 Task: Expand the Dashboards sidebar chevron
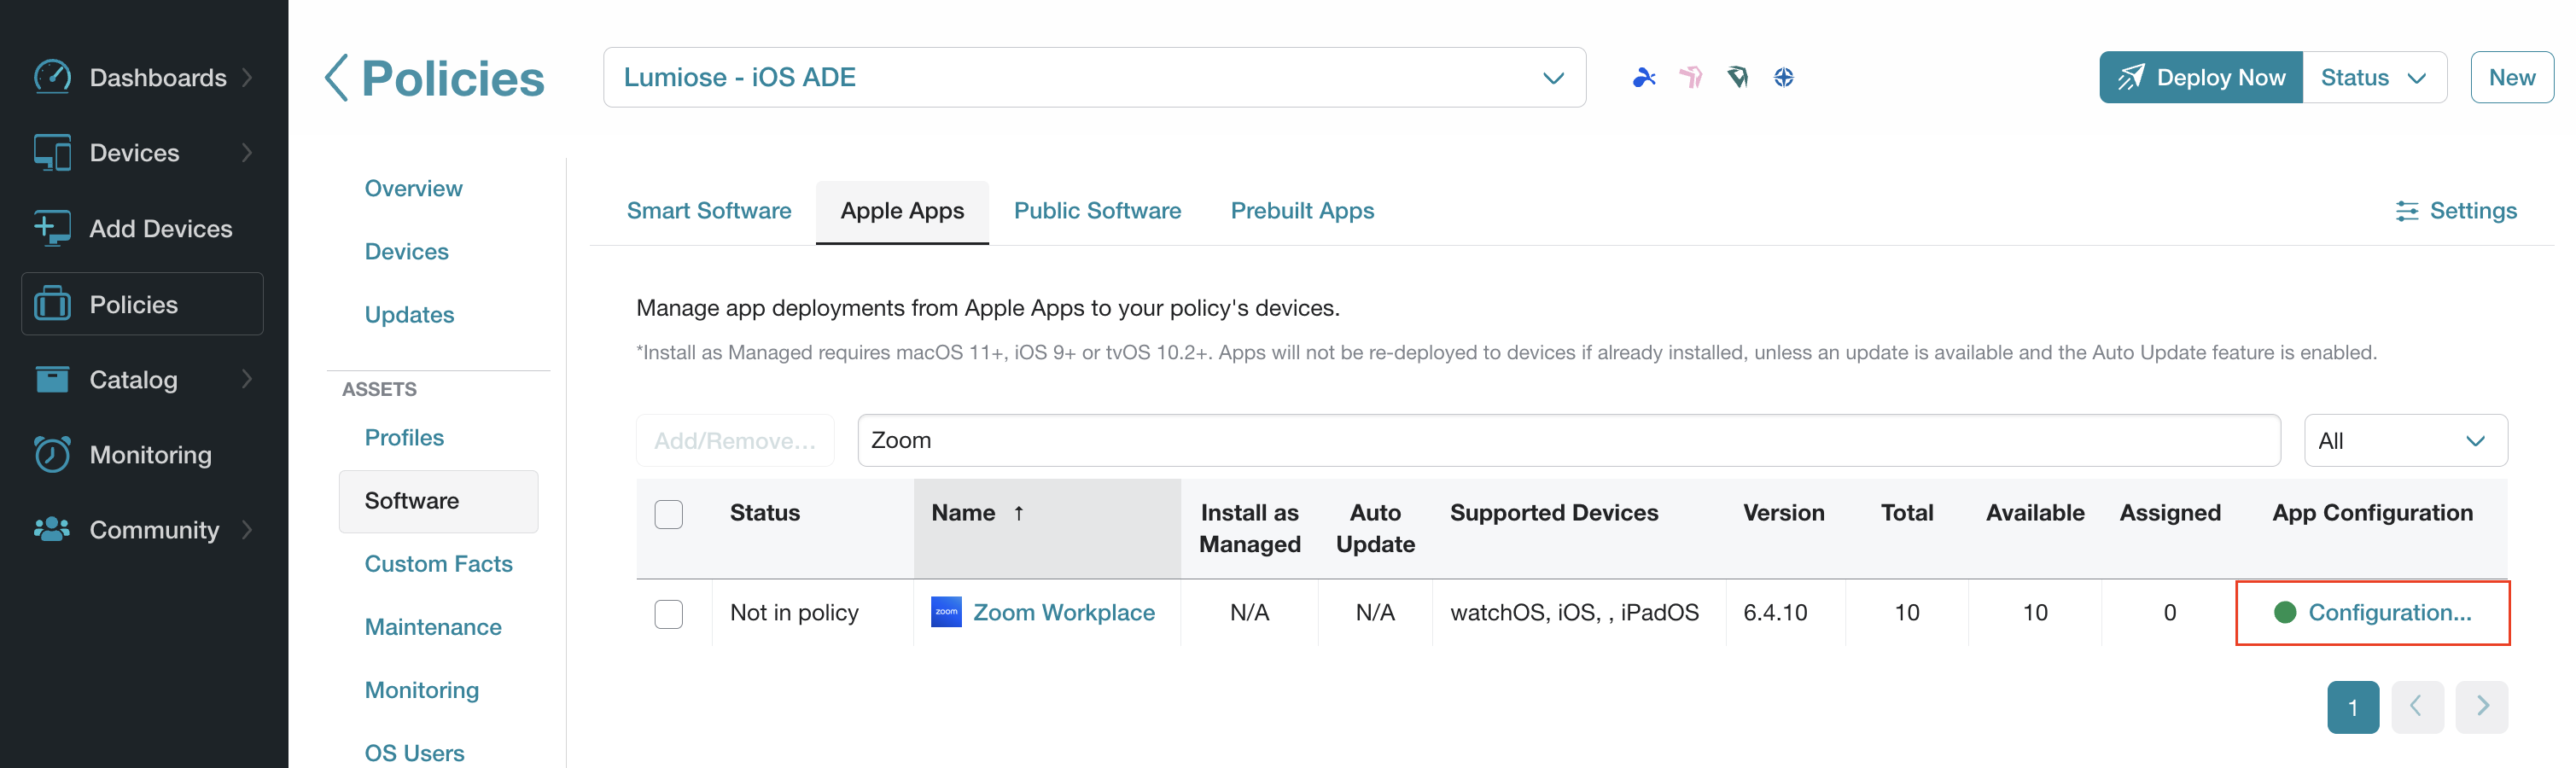(247, 77)
